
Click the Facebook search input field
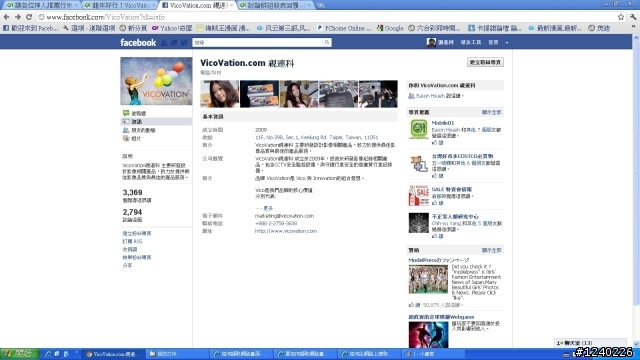tap(258, 42)
